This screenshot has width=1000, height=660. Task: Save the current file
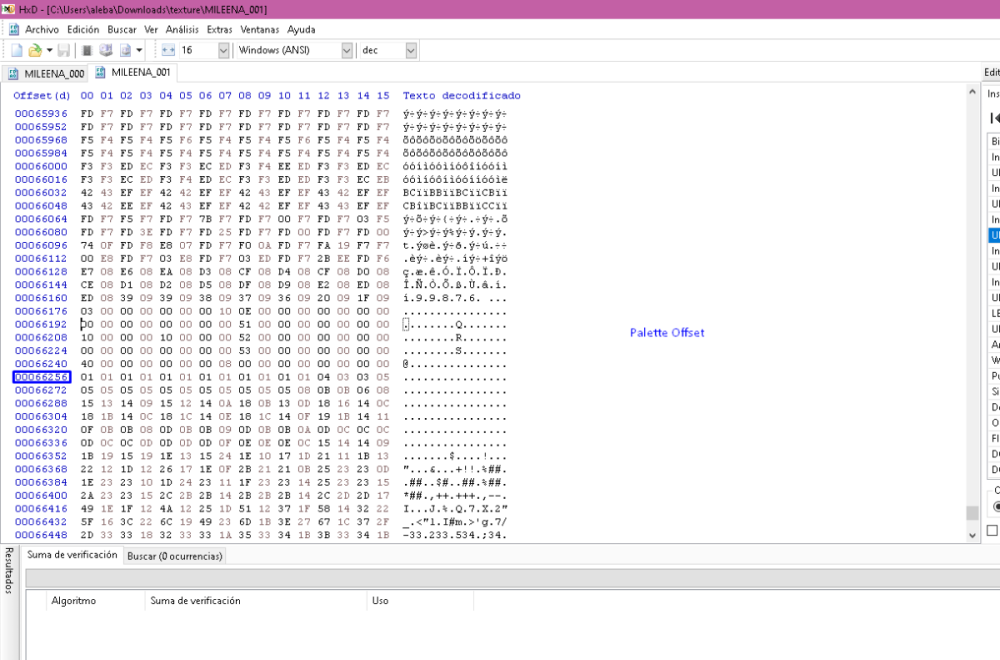64,50
